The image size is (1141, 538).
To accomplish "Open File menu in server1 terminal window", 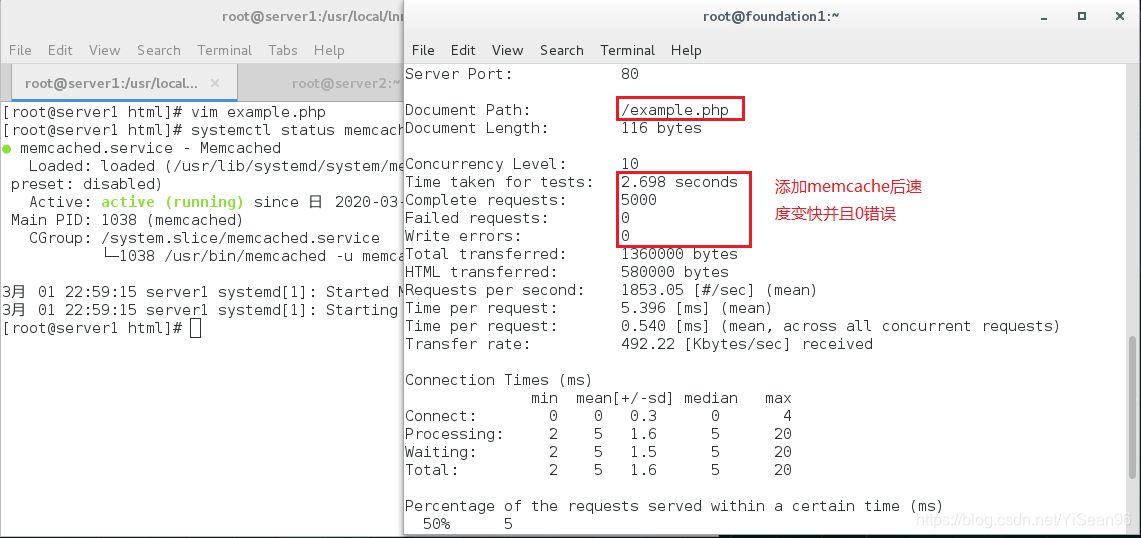I will [20, 50].
